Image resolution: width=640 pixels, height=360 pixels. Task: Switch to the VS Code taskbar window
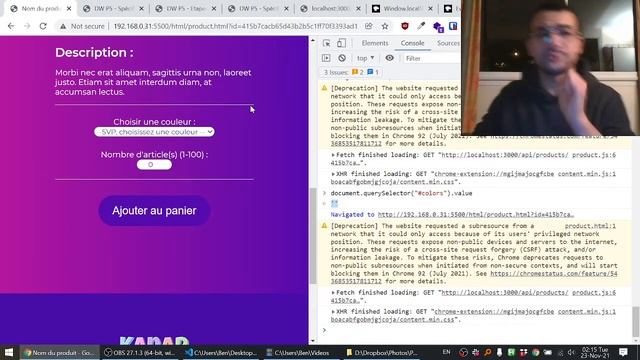click(221, 352)
